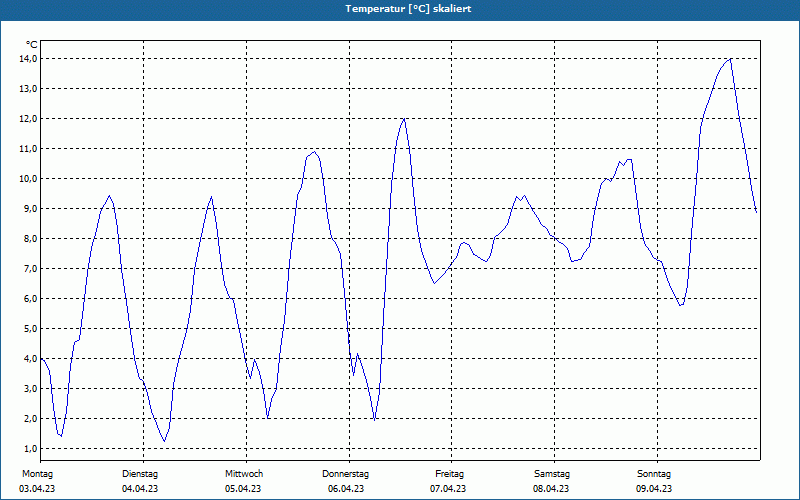800x500 pixels.
Task: Click the date '07.04.23'
Action: click(448, 489)
